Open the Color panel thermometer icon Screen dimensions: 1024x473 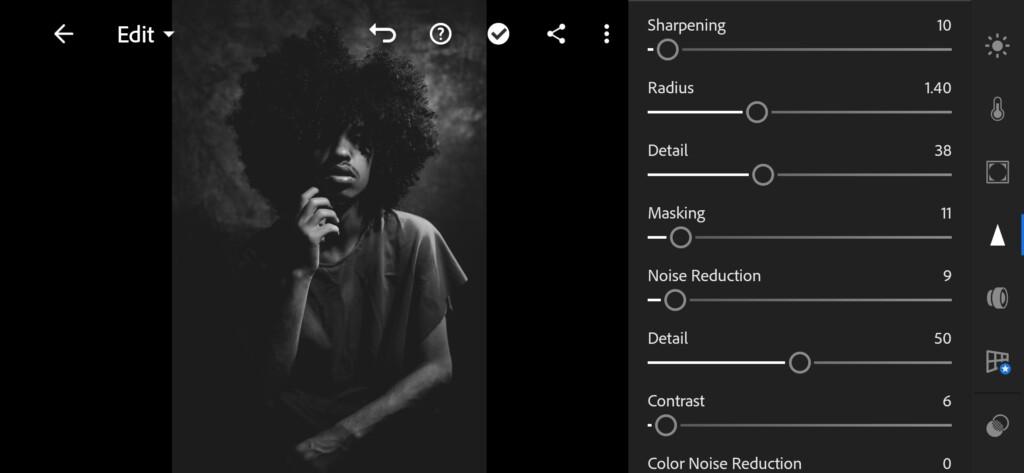pos(997,110)
